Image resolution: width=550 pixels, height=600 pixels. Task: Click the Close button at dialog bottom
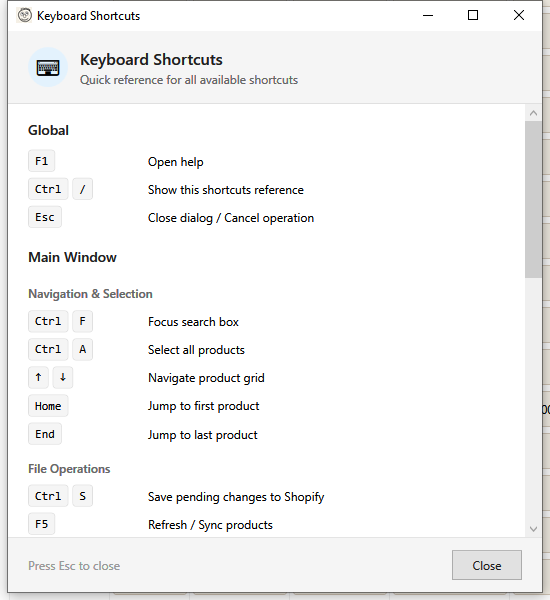pos(486,565)
